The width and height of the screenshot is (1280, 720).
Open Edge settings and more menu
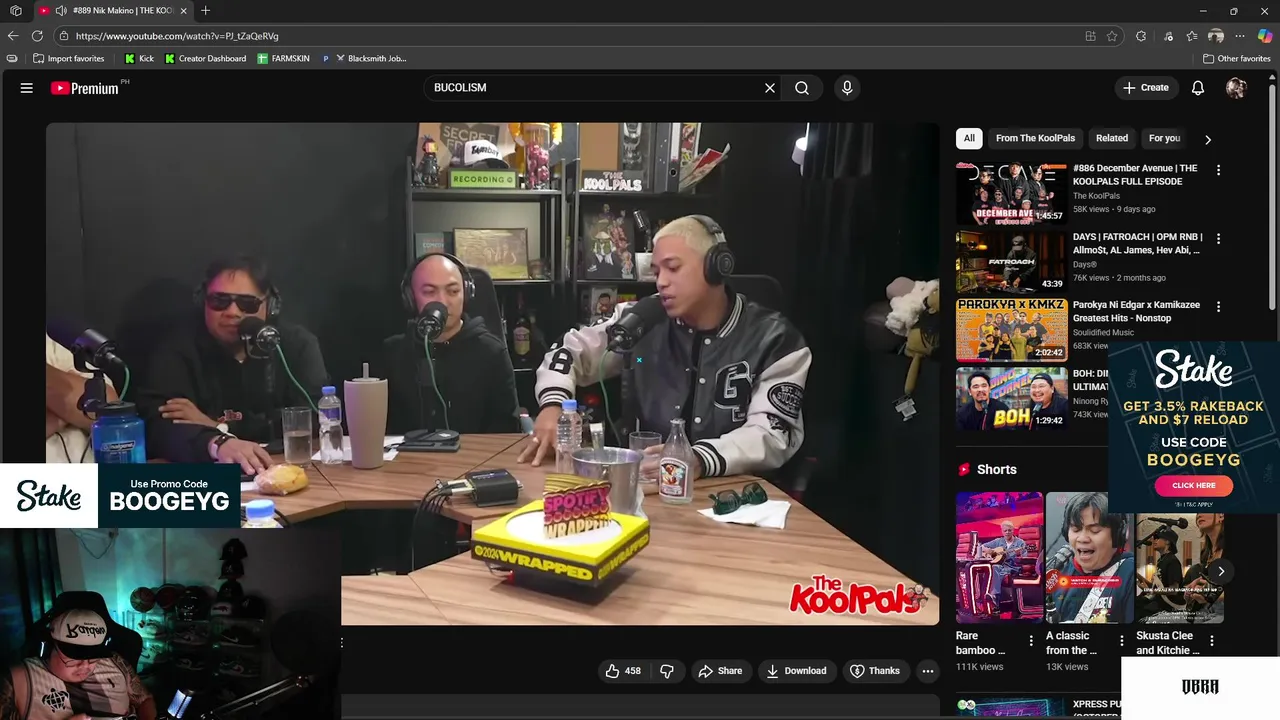click(1240, 36)
